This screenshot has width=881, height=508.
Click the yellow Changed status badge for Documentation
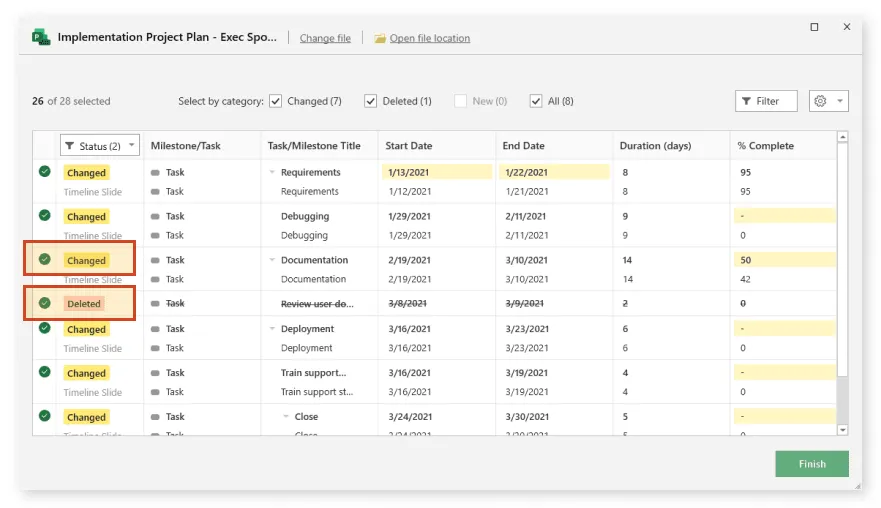pos(86,260)
